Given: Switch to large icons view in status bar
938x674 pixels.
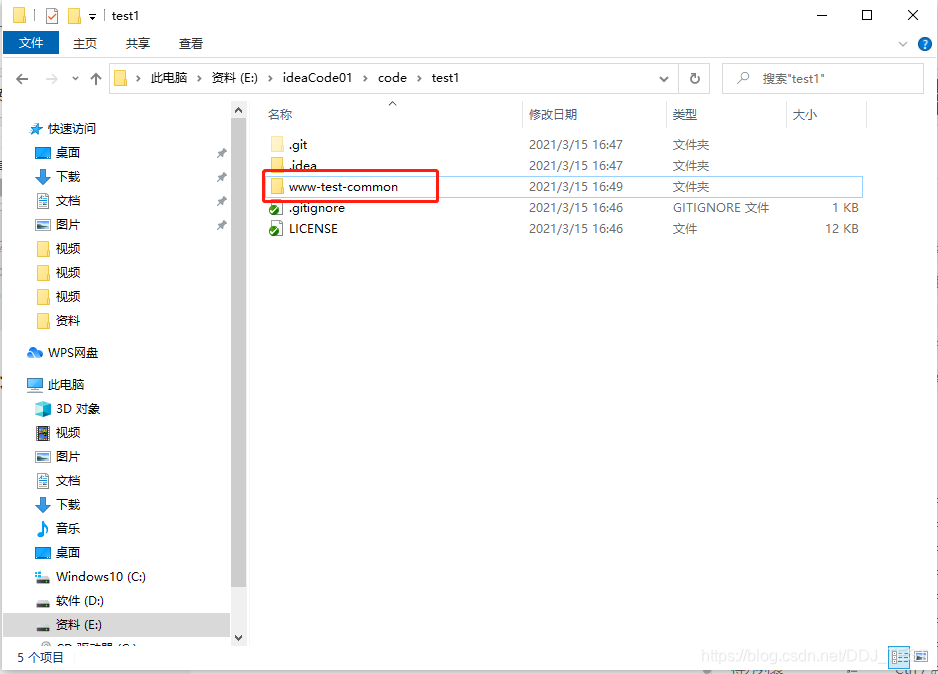Looking at the screenshot, I should 921,657.
